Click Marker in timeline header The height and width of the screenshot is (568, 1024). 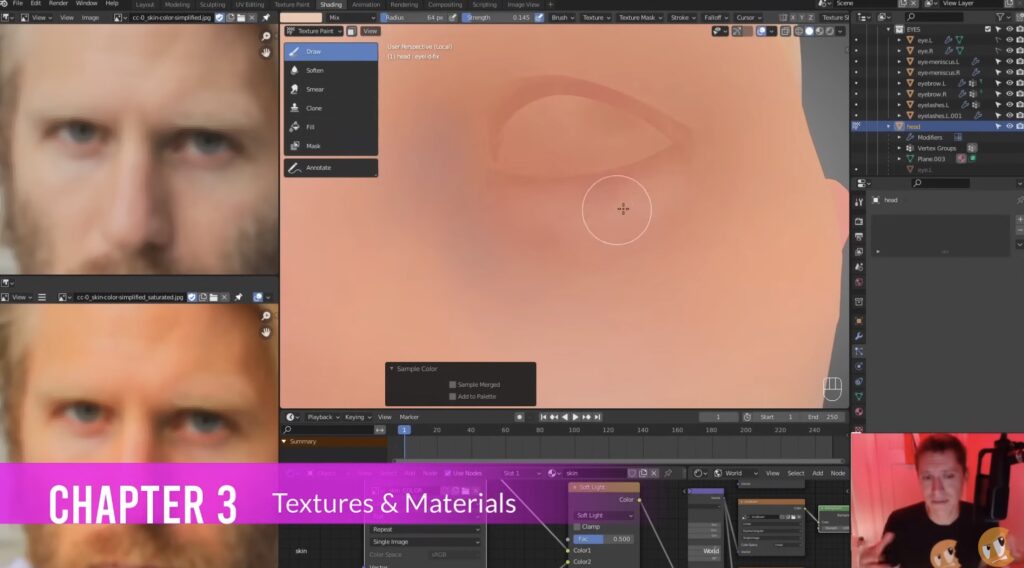(409, 417)
